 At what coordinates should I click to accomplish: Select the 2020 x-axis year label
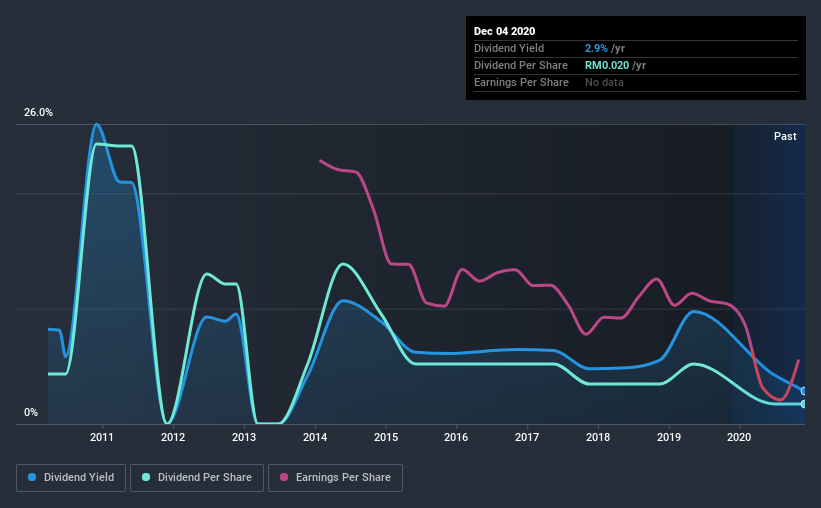739,437
